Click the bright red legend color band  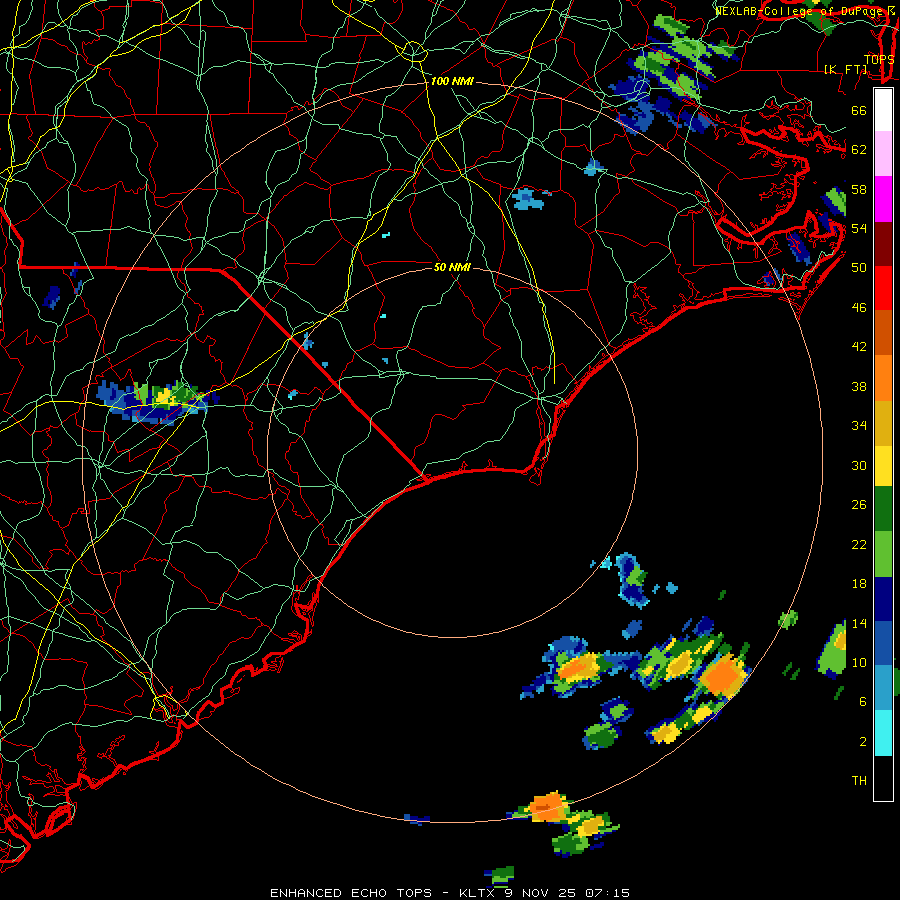pyautogui.click(x=883, y=288)
